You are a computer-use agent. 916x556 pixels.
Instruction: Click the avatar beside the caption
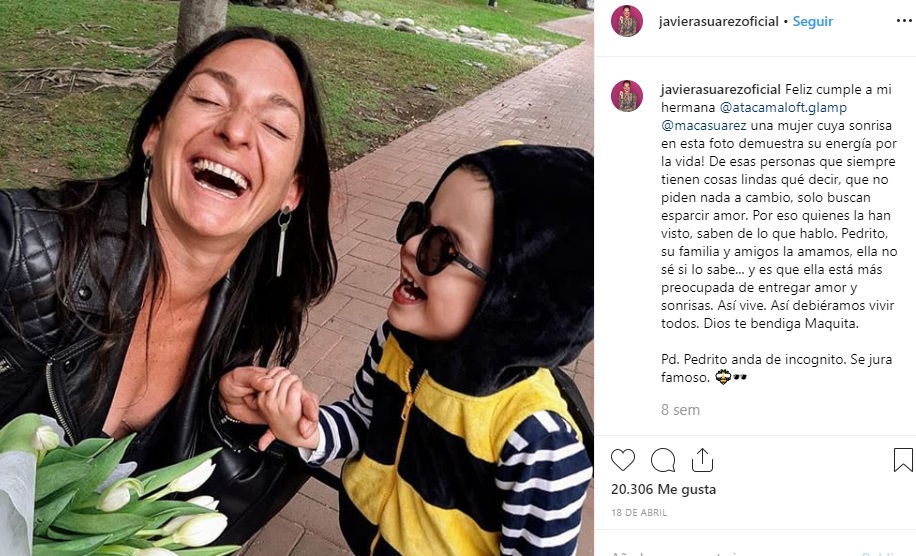pyautogui.click(x=627, y=96)
